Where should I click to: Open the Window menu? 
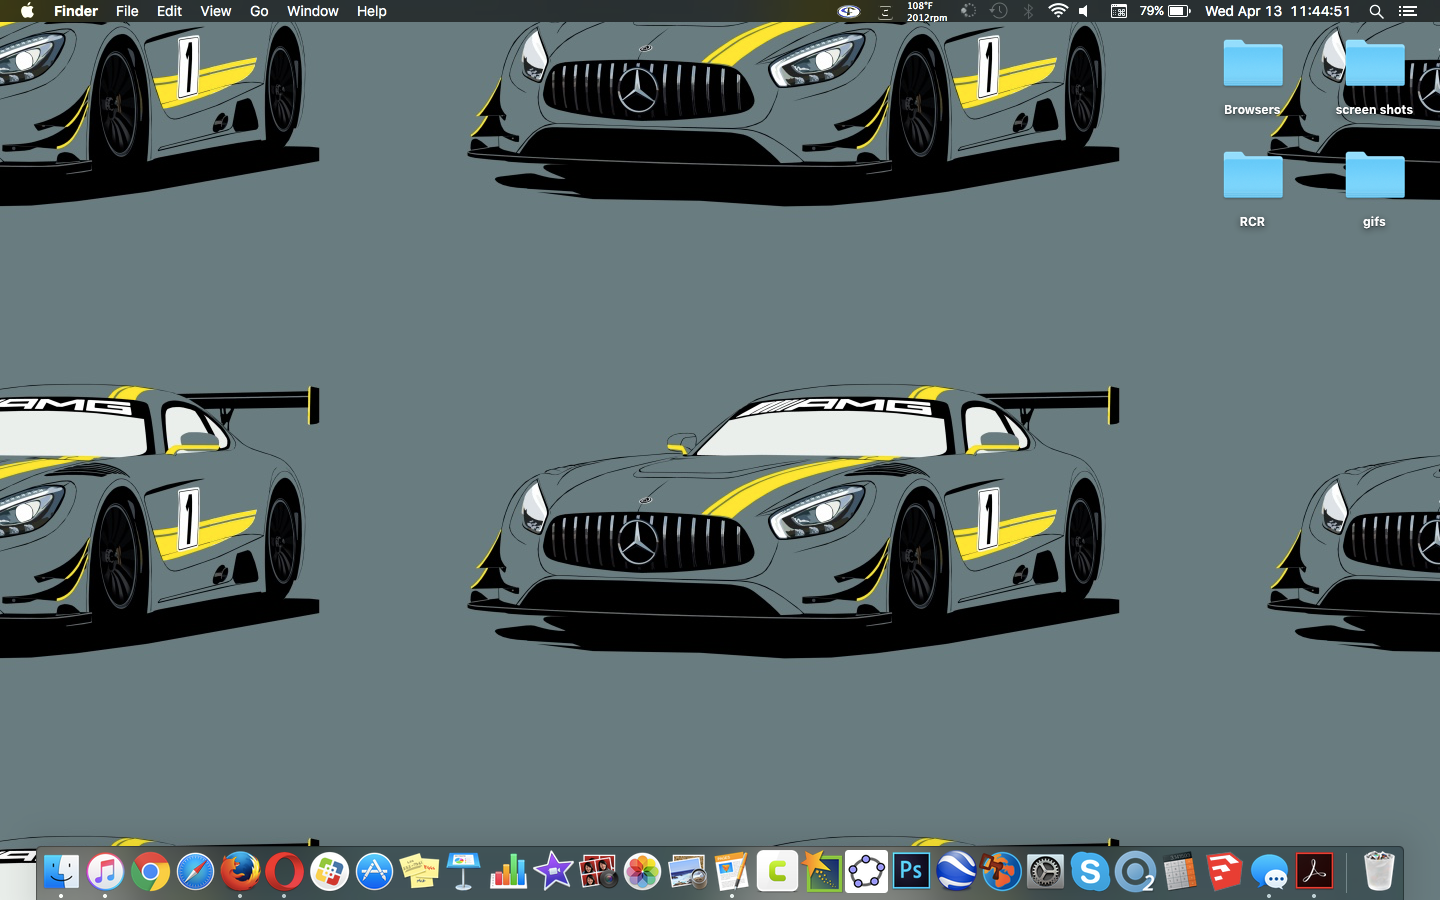tap(312, 11)
